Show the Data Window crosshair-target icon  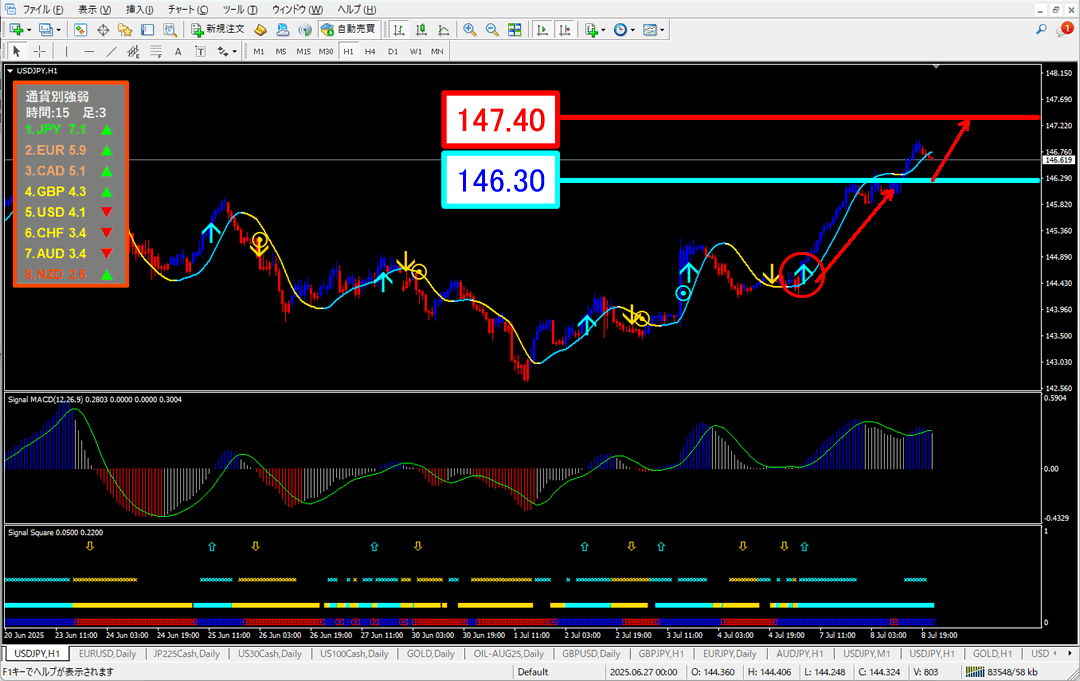coord(103,30)
